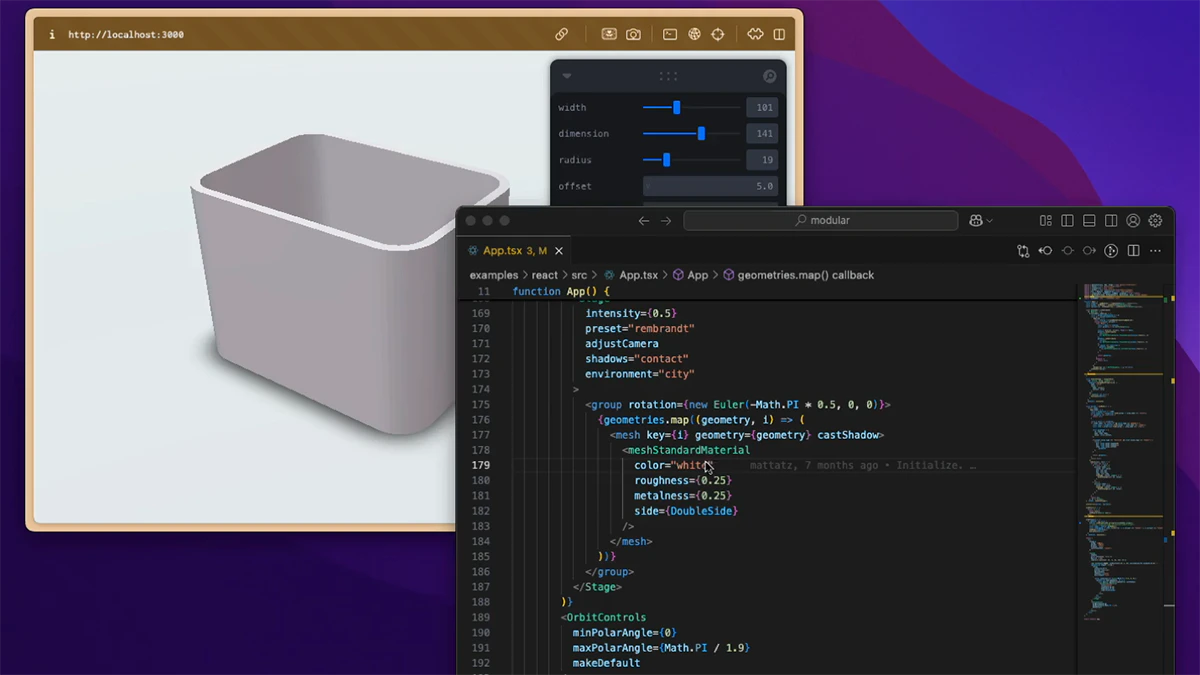
Task: Click the customize layout icon in the editor title bar
Action: coord(1046,221)
